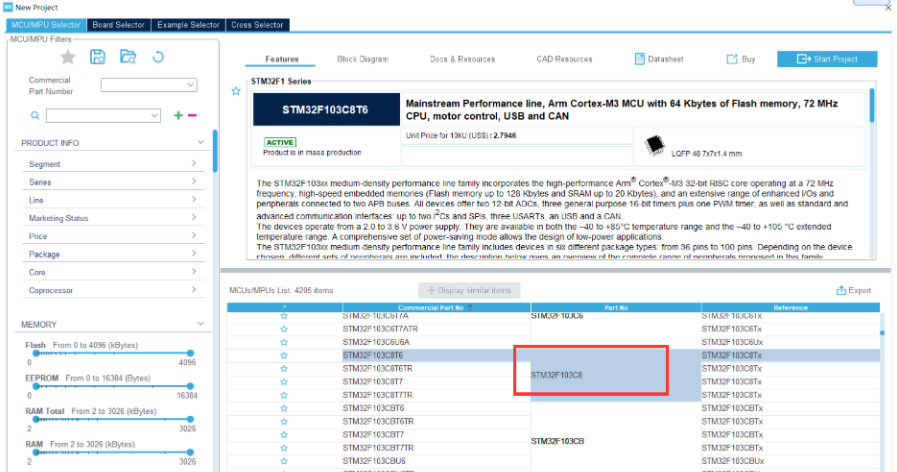897x472 pixels.
Task: Collapse the MEMORY section
Action: [x=200, y=324]
